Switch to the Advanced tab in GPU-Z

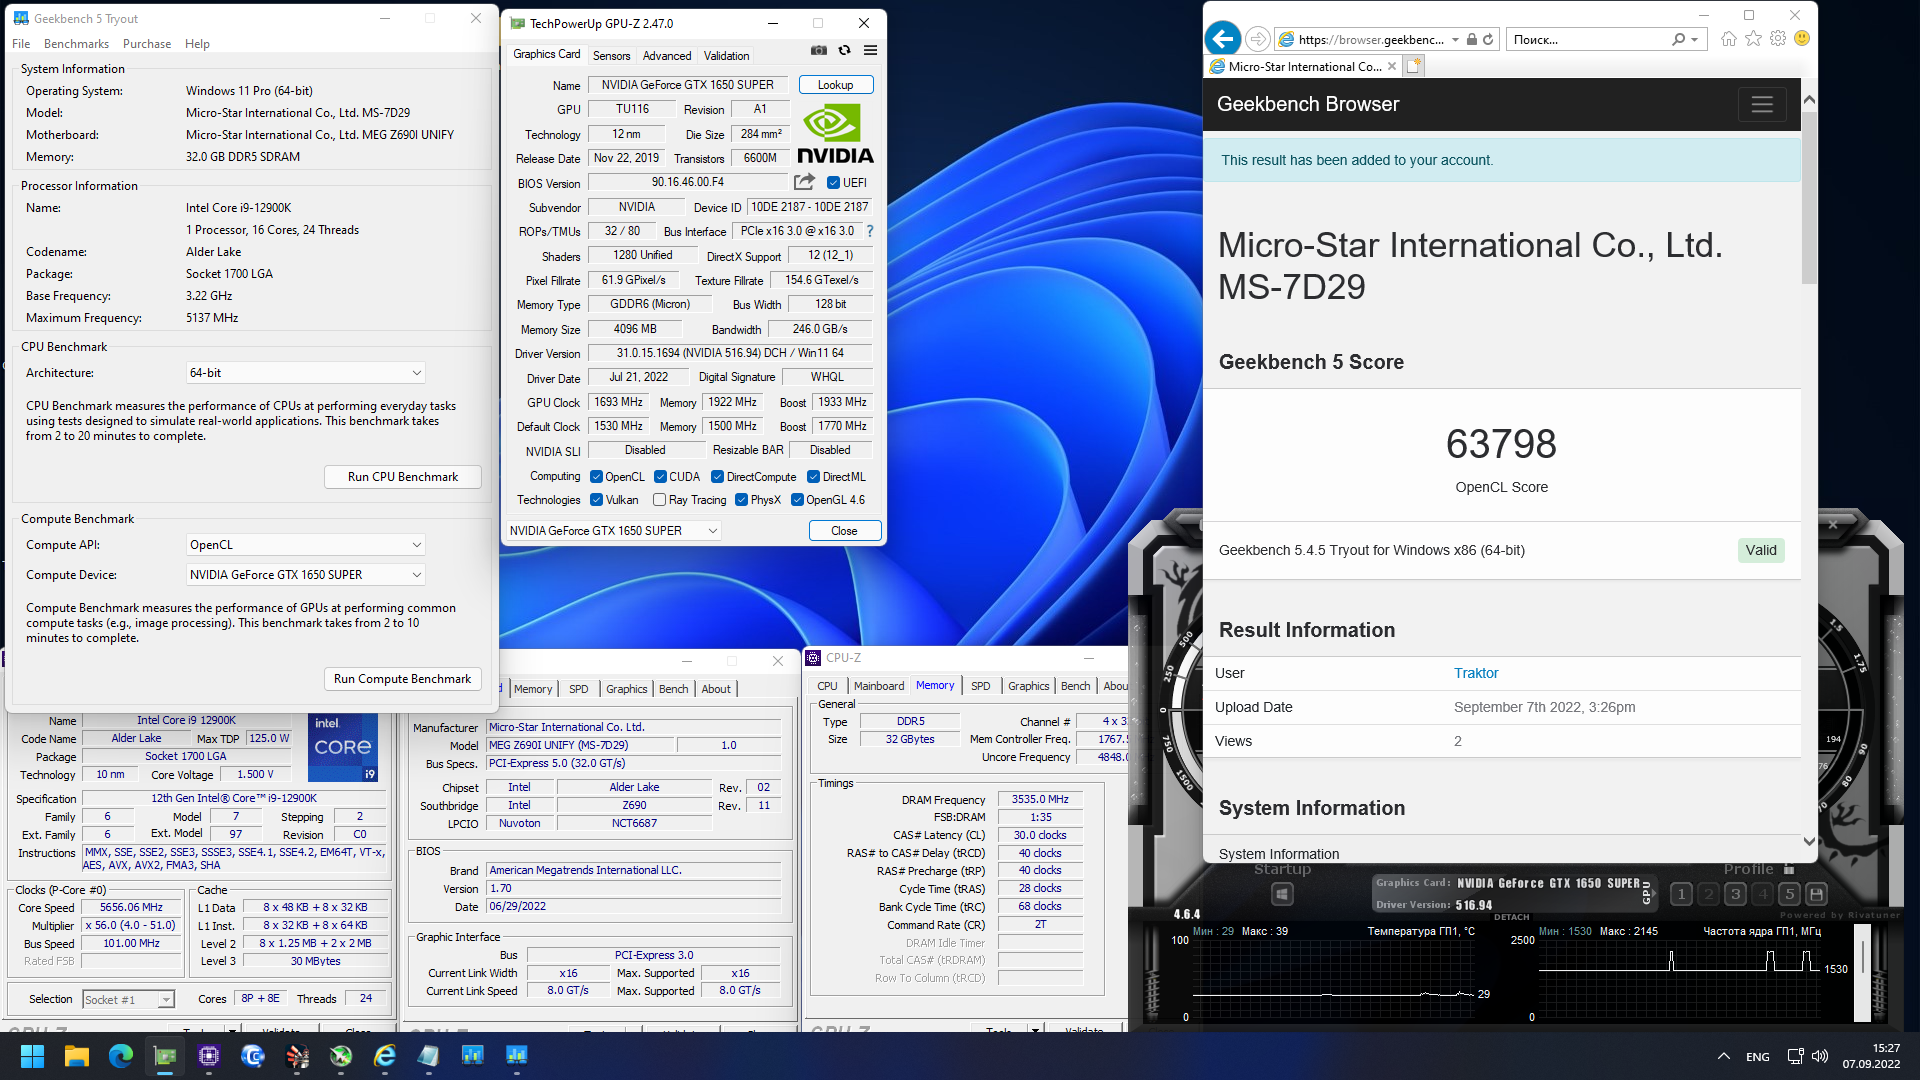(x=667, y=56)
